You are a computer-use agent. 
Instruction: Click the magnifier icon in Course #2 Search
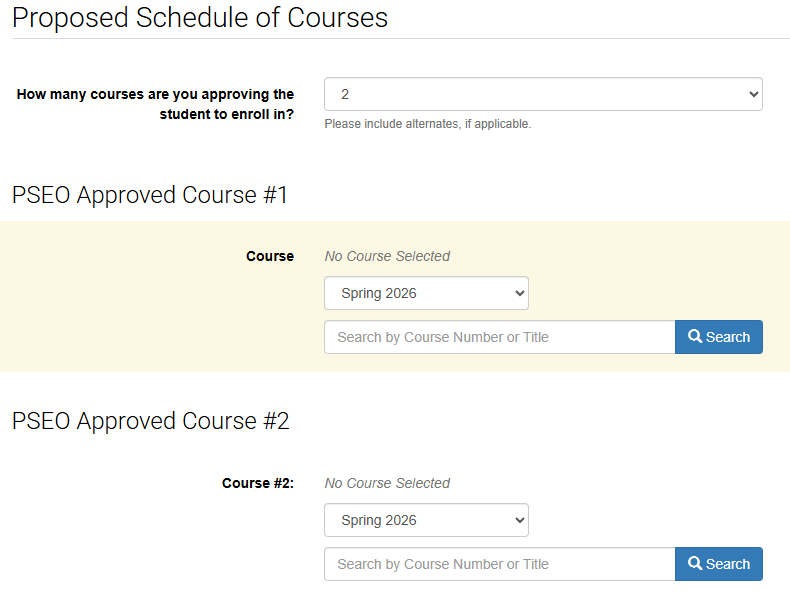click(x=695, y=564)
